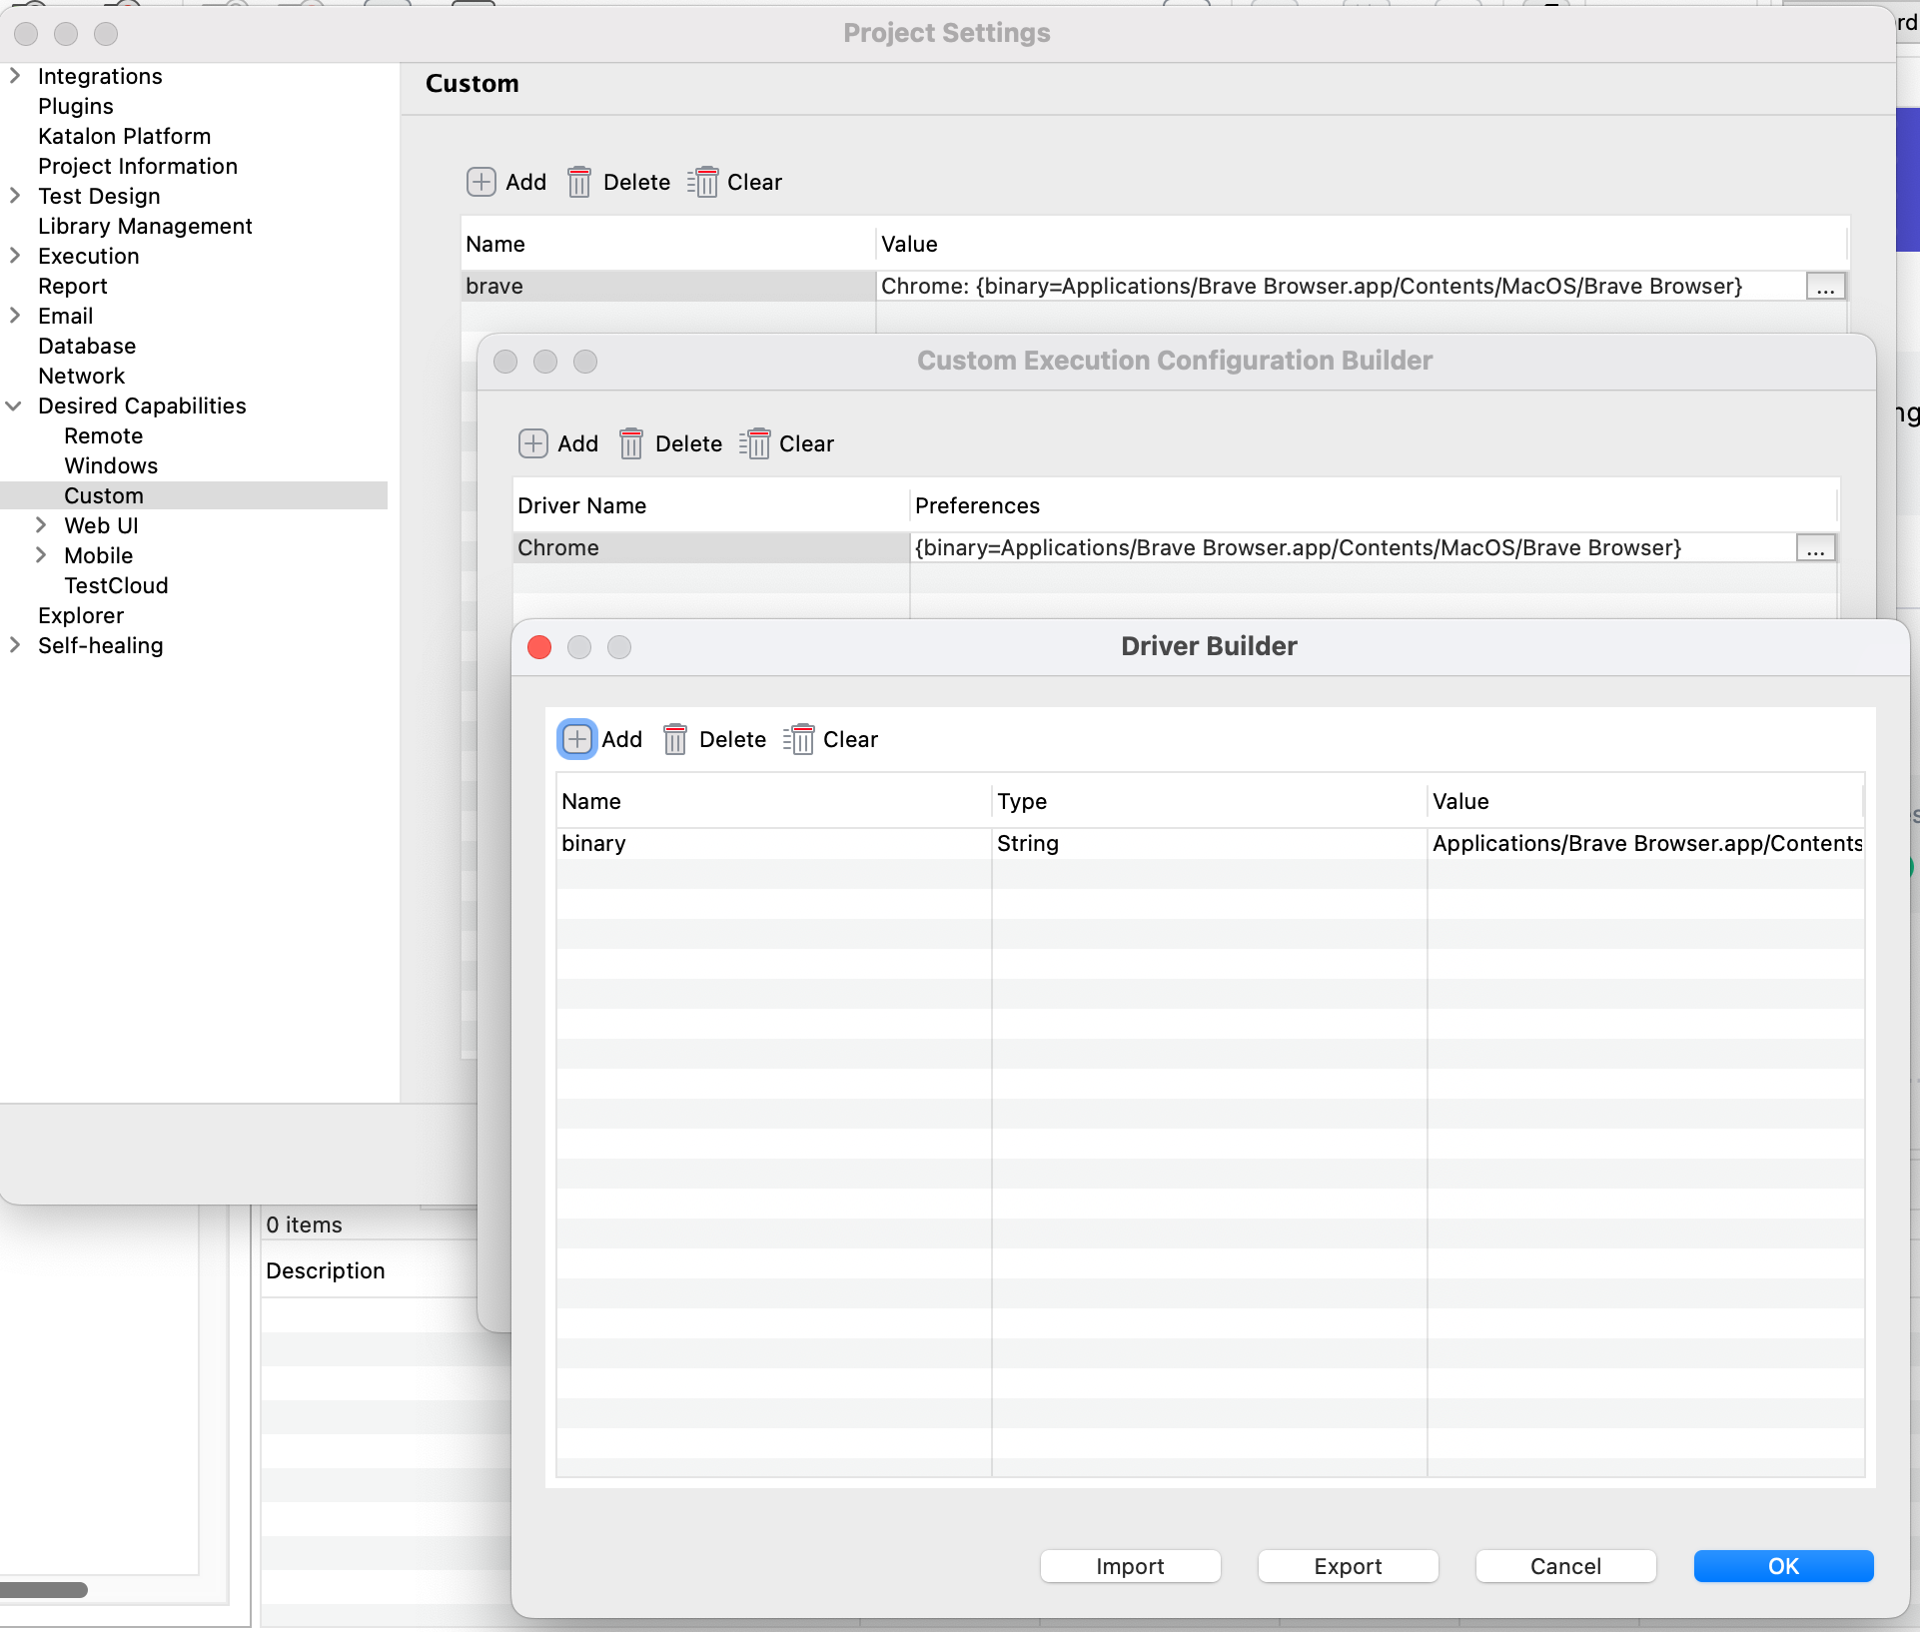The image size is (1920, 1632).
Task: Collapse the Desired Capabilities section
Action: tap(14, 406)
